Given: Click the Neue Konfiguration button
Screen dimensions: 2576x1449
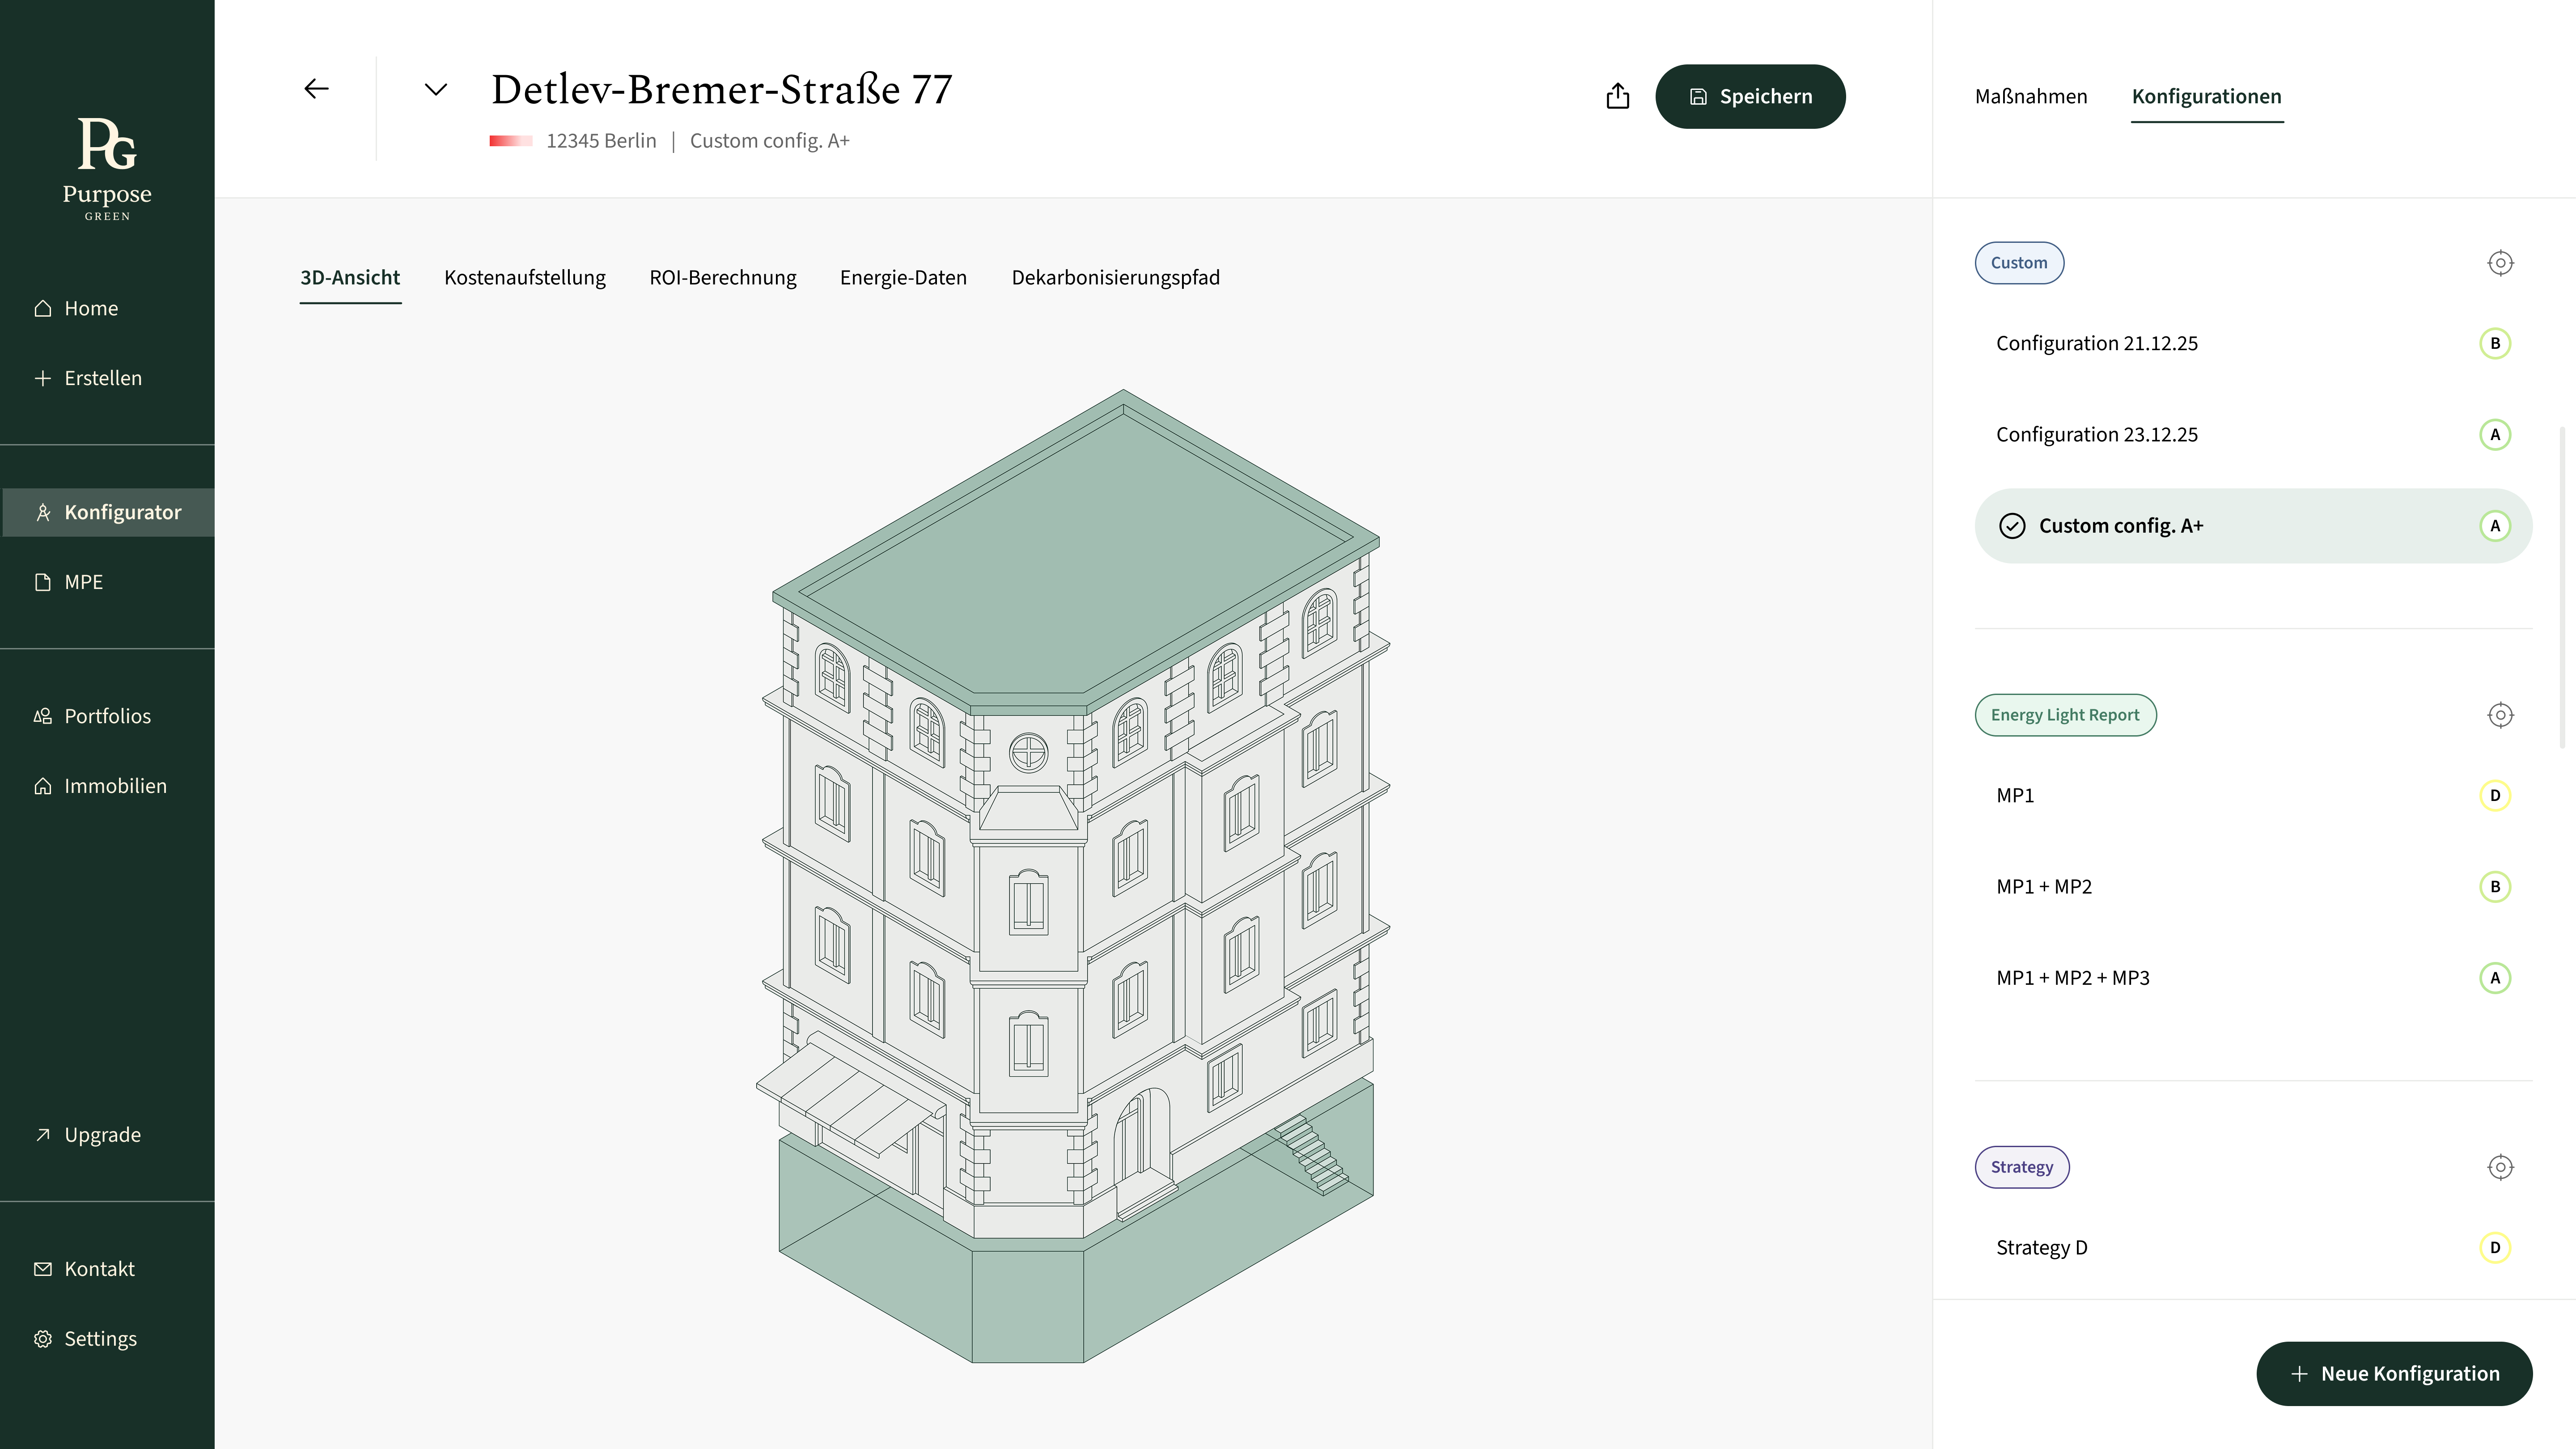Looking at the screenshot, I should [2394, 1374].
